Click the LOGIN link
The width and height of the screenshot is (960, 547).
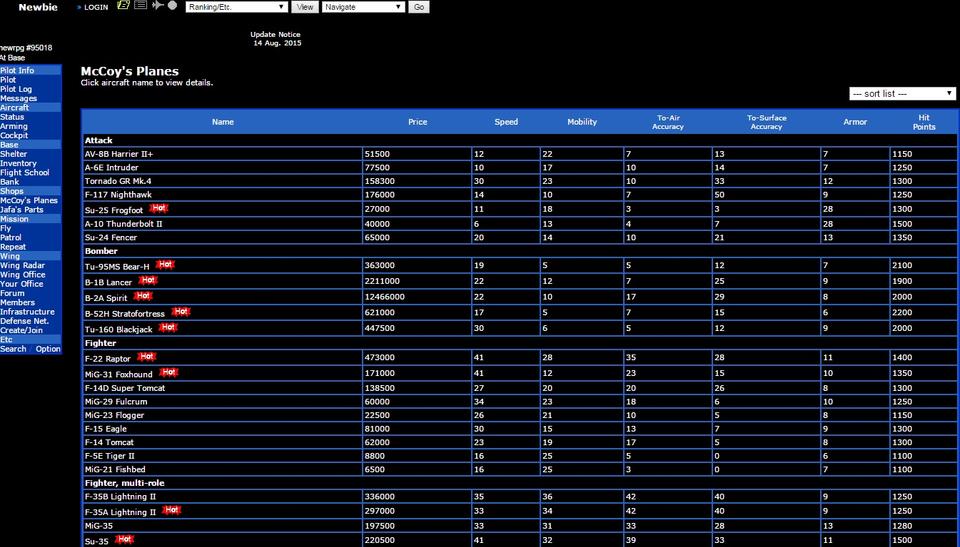(x=95, y=7)
